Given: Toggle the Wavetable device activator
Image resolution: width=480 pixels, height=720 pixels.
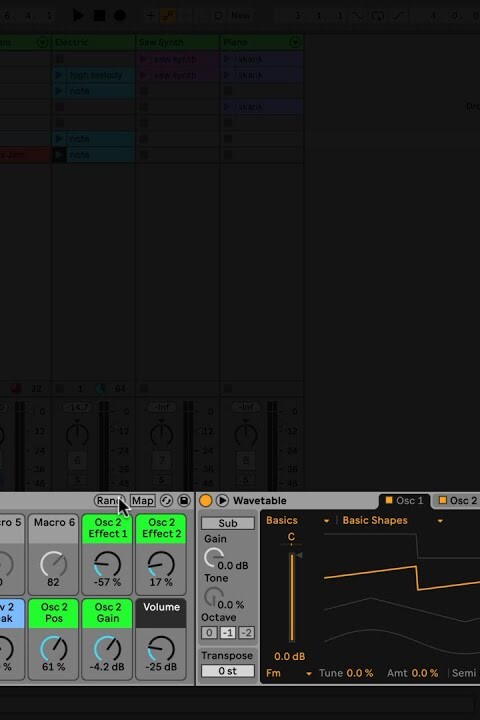Looking at the screenshot, I should pos(205,501).
